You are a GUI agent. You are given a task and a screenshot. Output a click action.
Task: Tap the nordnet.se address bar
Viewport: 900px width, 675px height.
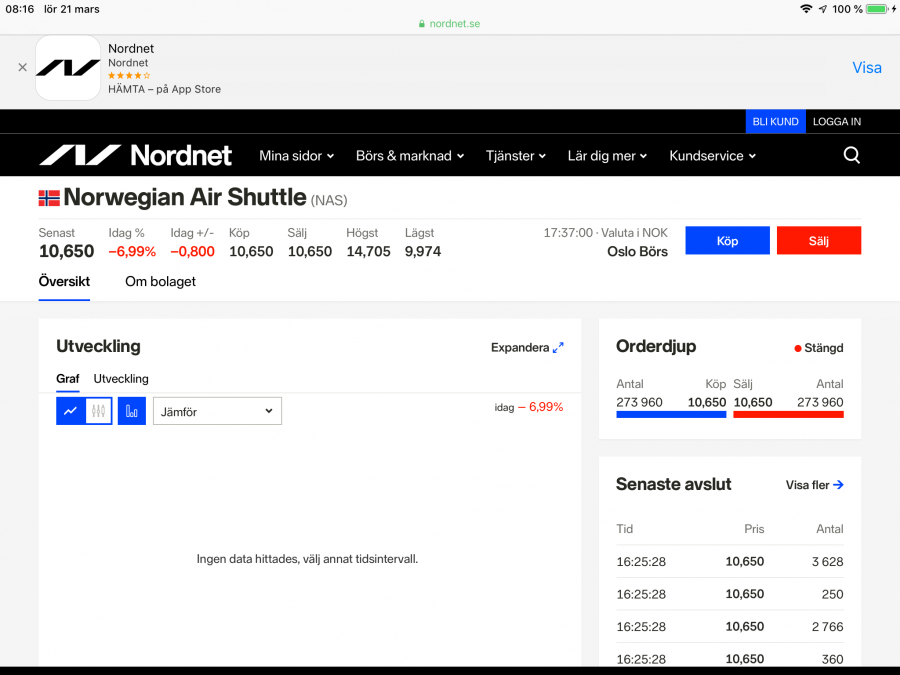tap(450, 23)
